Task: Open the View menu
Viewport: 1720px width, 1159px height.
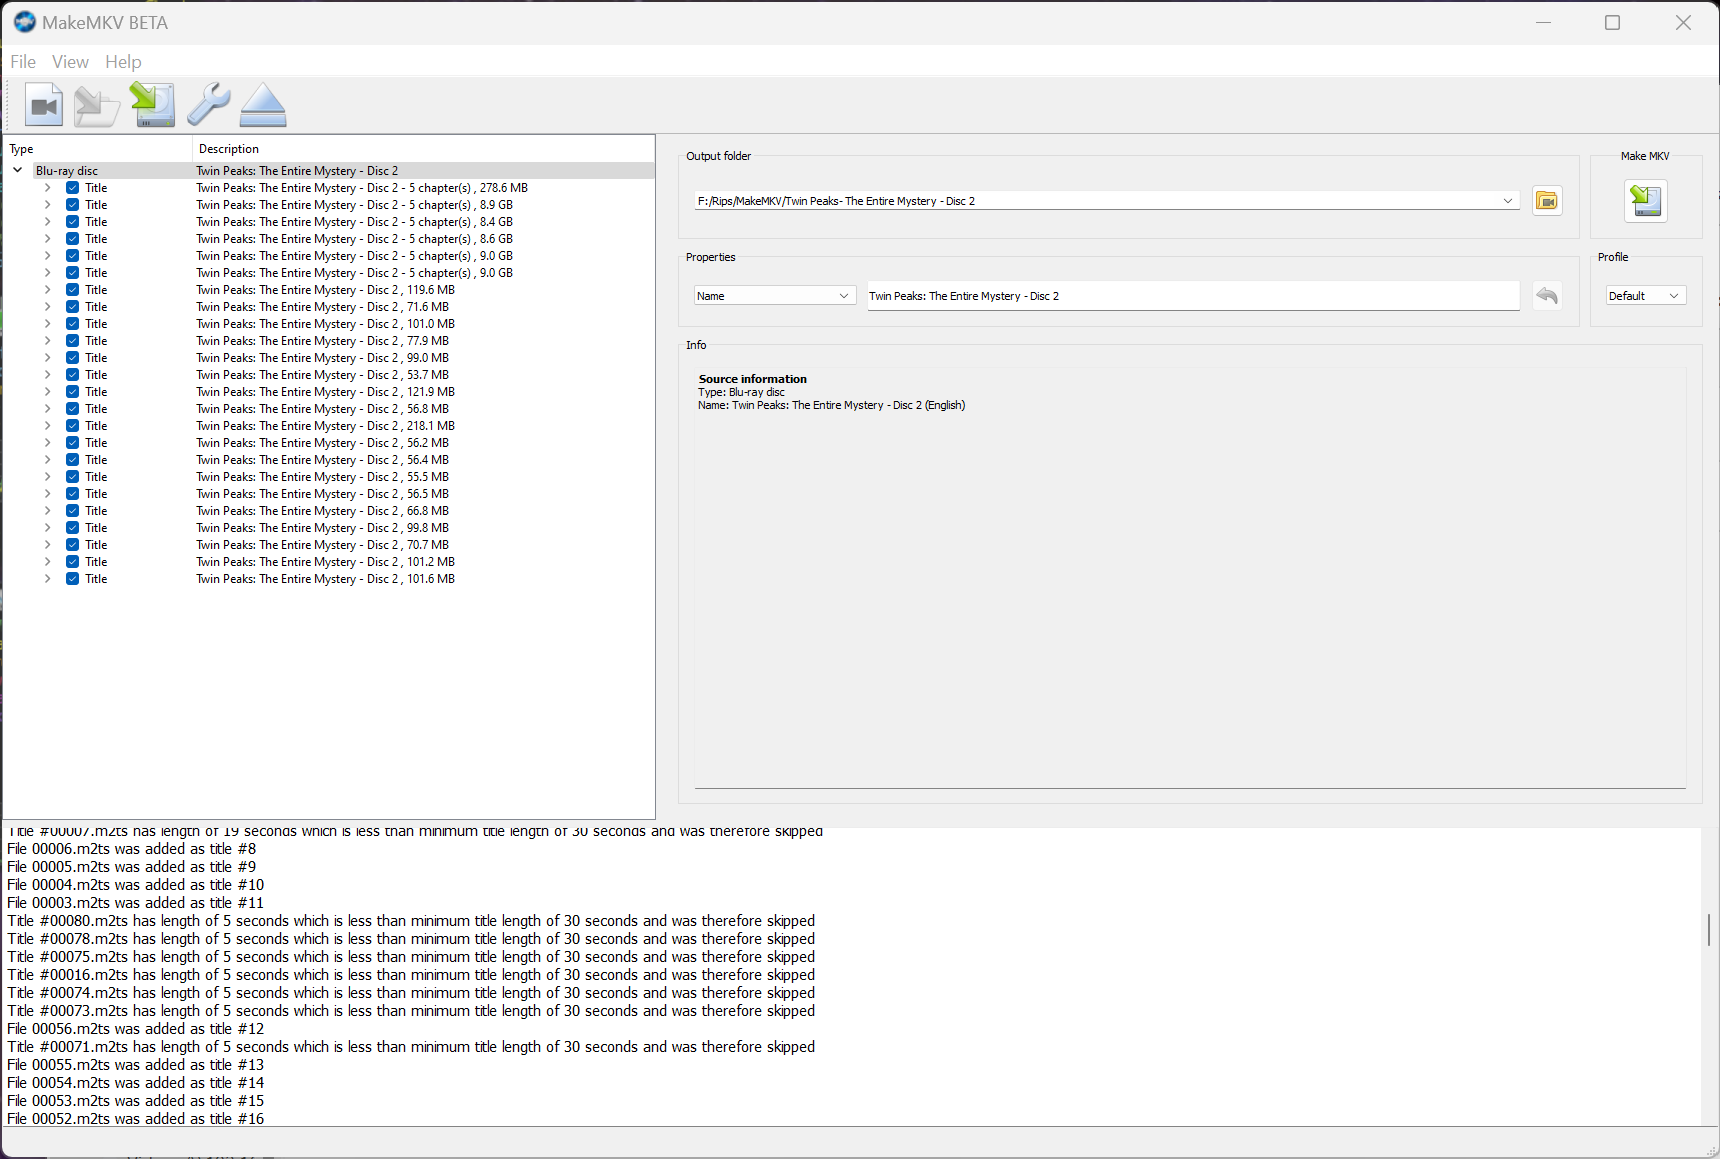Action: pos(70,62)
